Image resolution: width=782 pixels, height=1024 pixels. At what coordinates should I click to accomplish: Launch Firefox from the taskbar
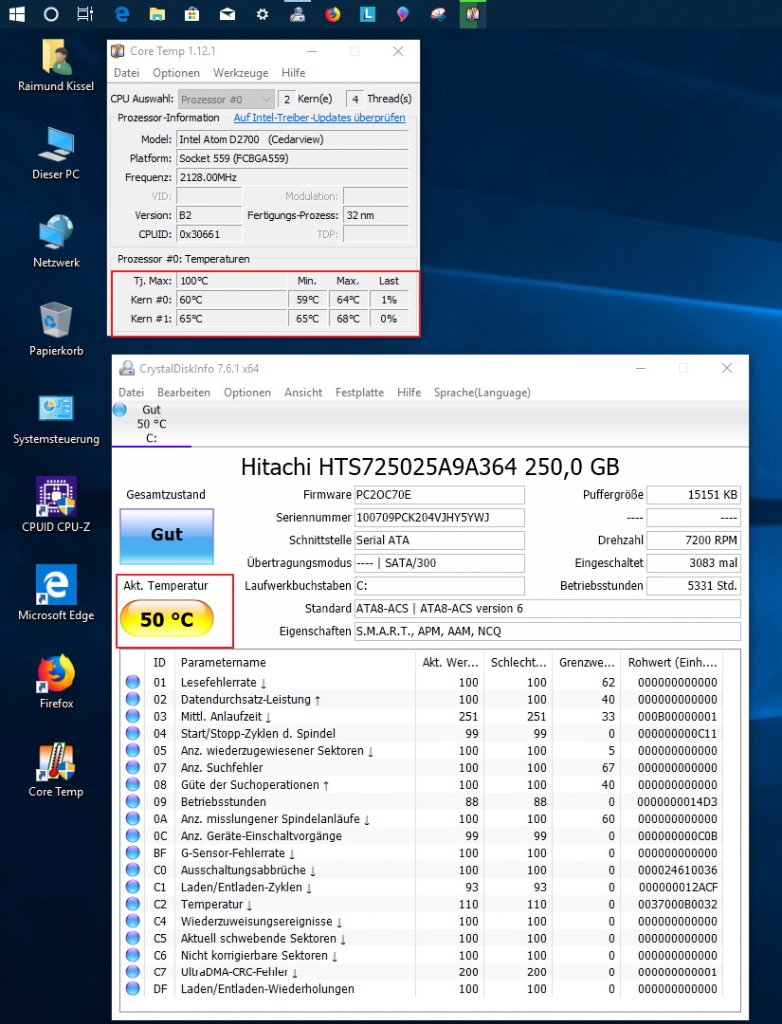(333, 14)
